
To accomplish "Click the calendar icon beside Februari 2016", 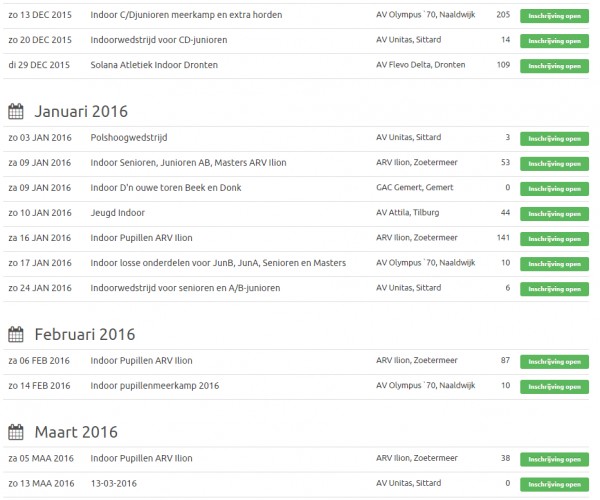I will point(15,334).
